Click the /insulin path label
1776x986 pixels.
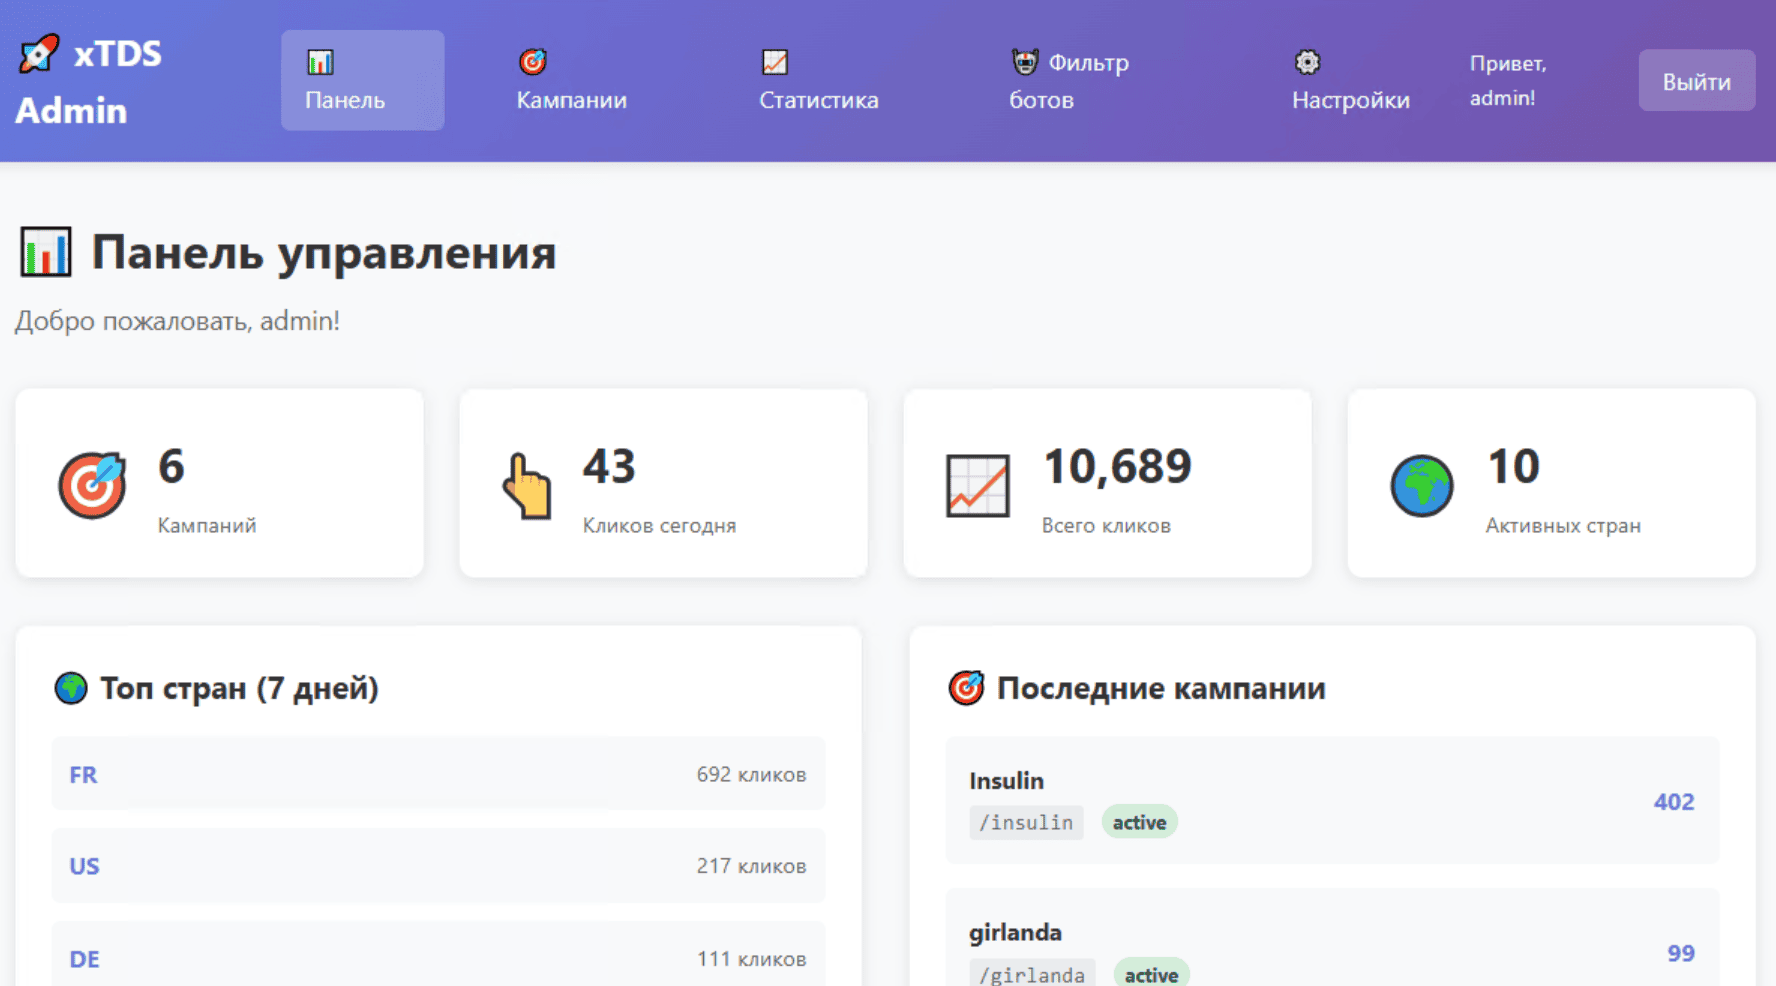(1026, 822)
